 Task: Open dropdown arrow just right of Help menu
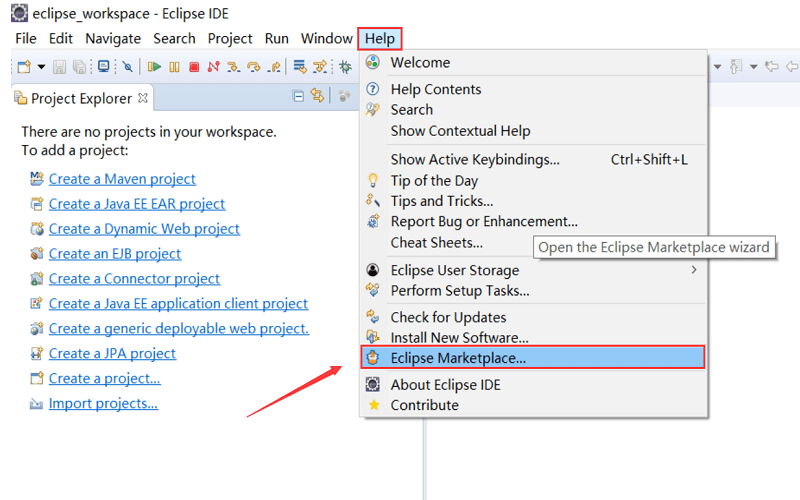717,67
